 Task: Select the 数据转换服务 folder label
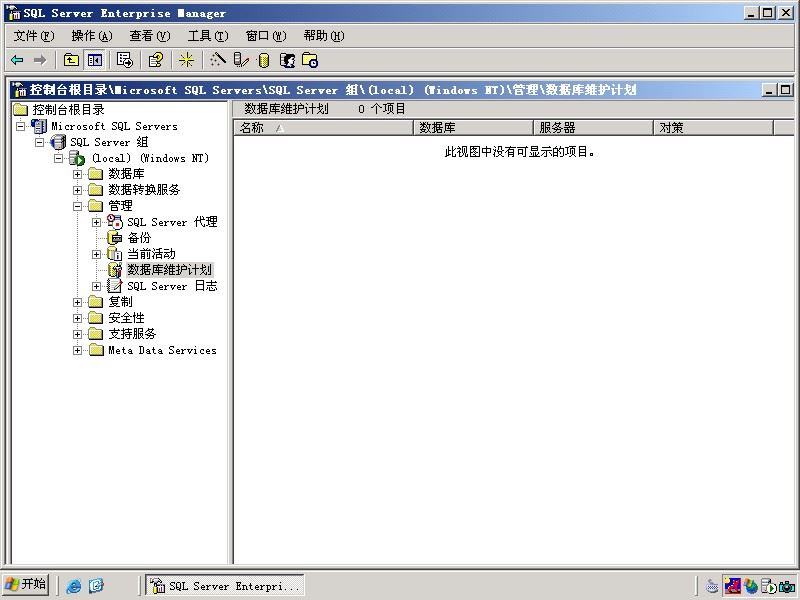click(x=144, y=190)
